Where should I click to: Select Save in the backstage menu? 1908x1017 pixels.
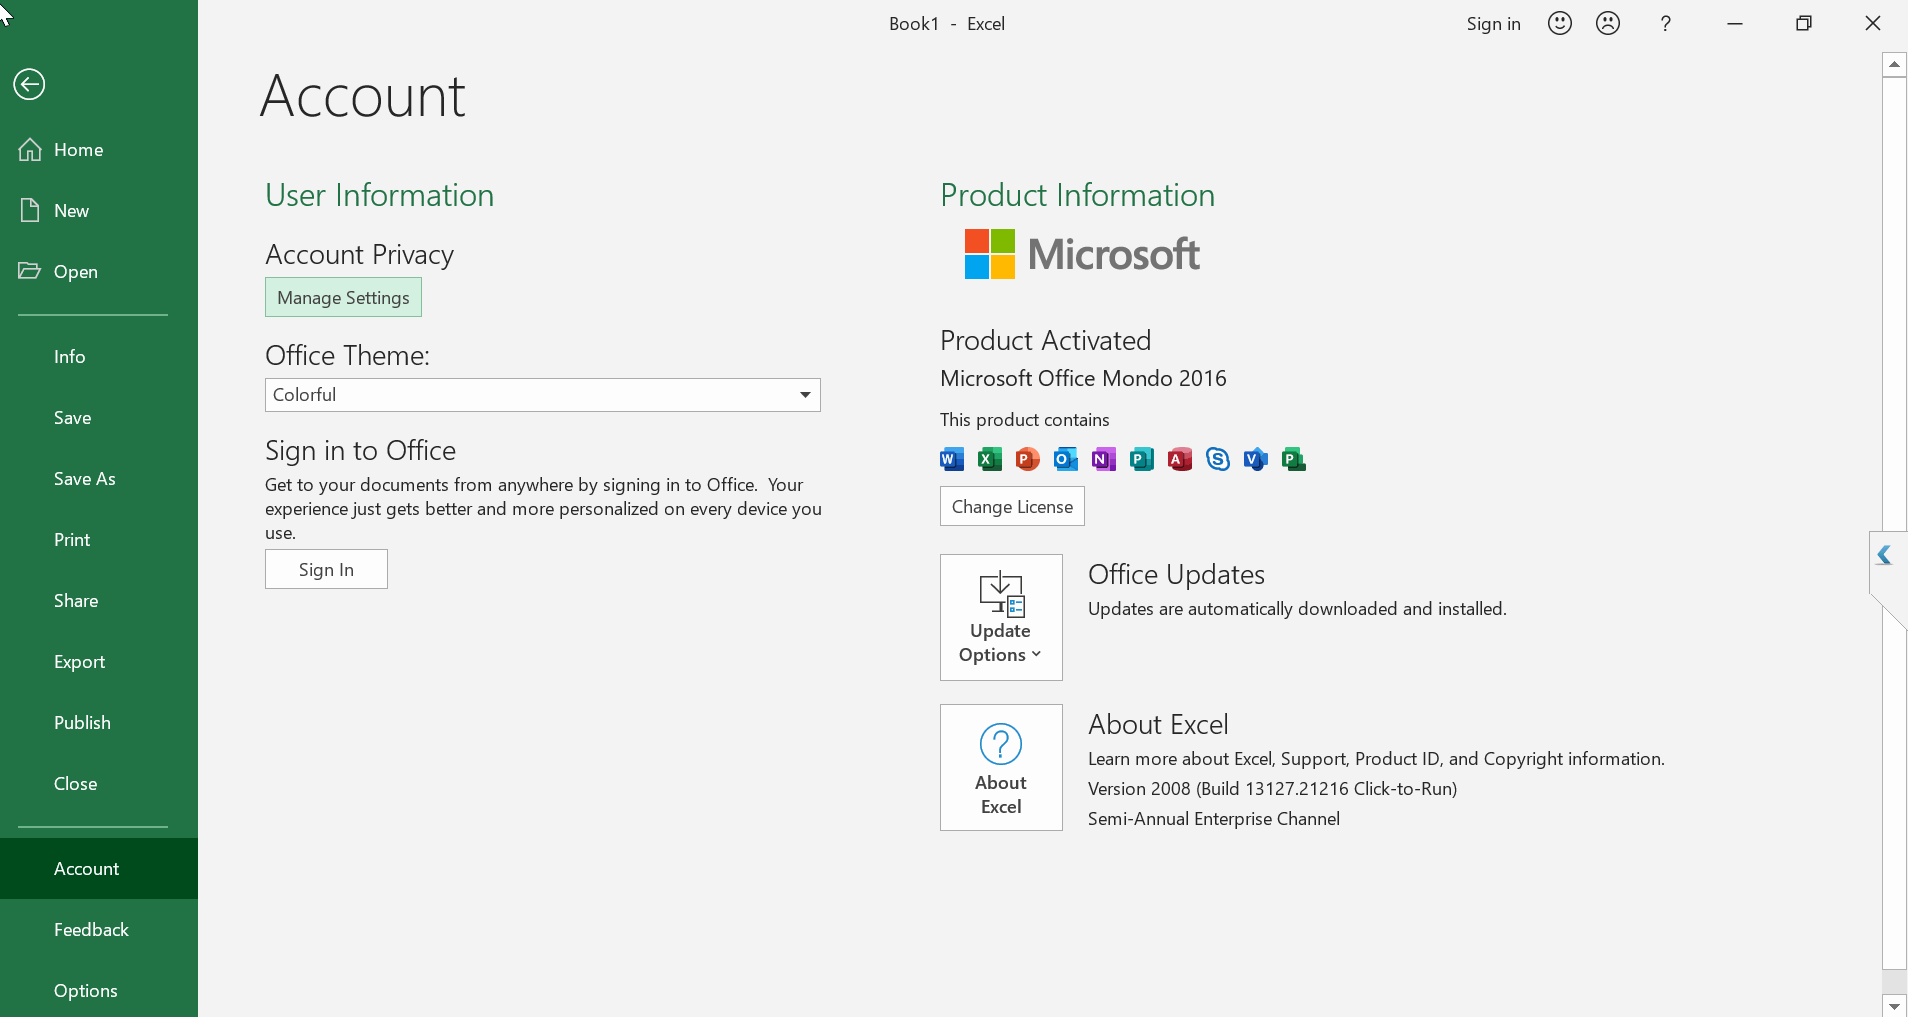click(x=99, y=418)
